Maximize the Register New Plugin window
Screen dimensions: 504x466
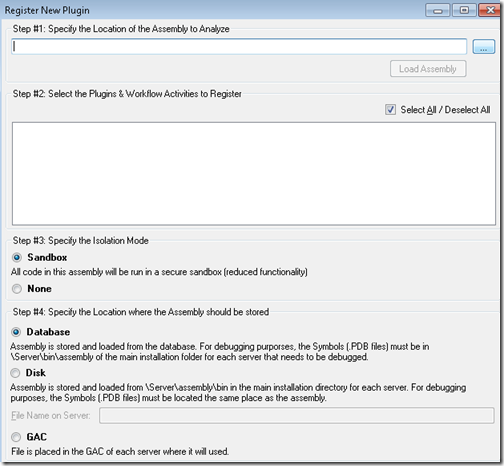(x=464, y=10)
